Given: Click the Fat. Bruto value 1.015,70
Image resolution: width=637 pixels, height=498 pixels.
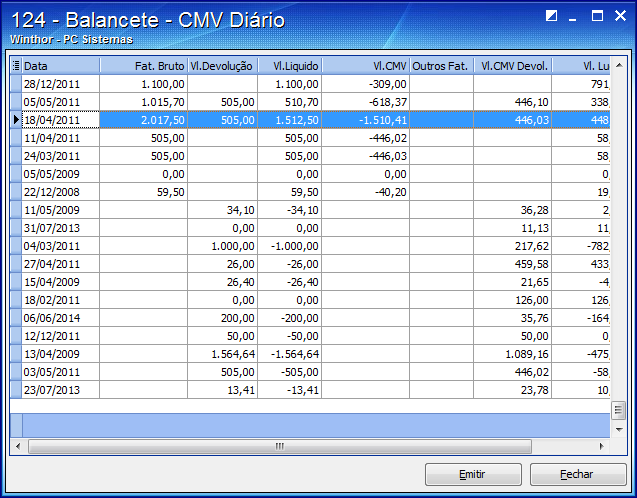Looking at the screenshot, I should 163,102.
